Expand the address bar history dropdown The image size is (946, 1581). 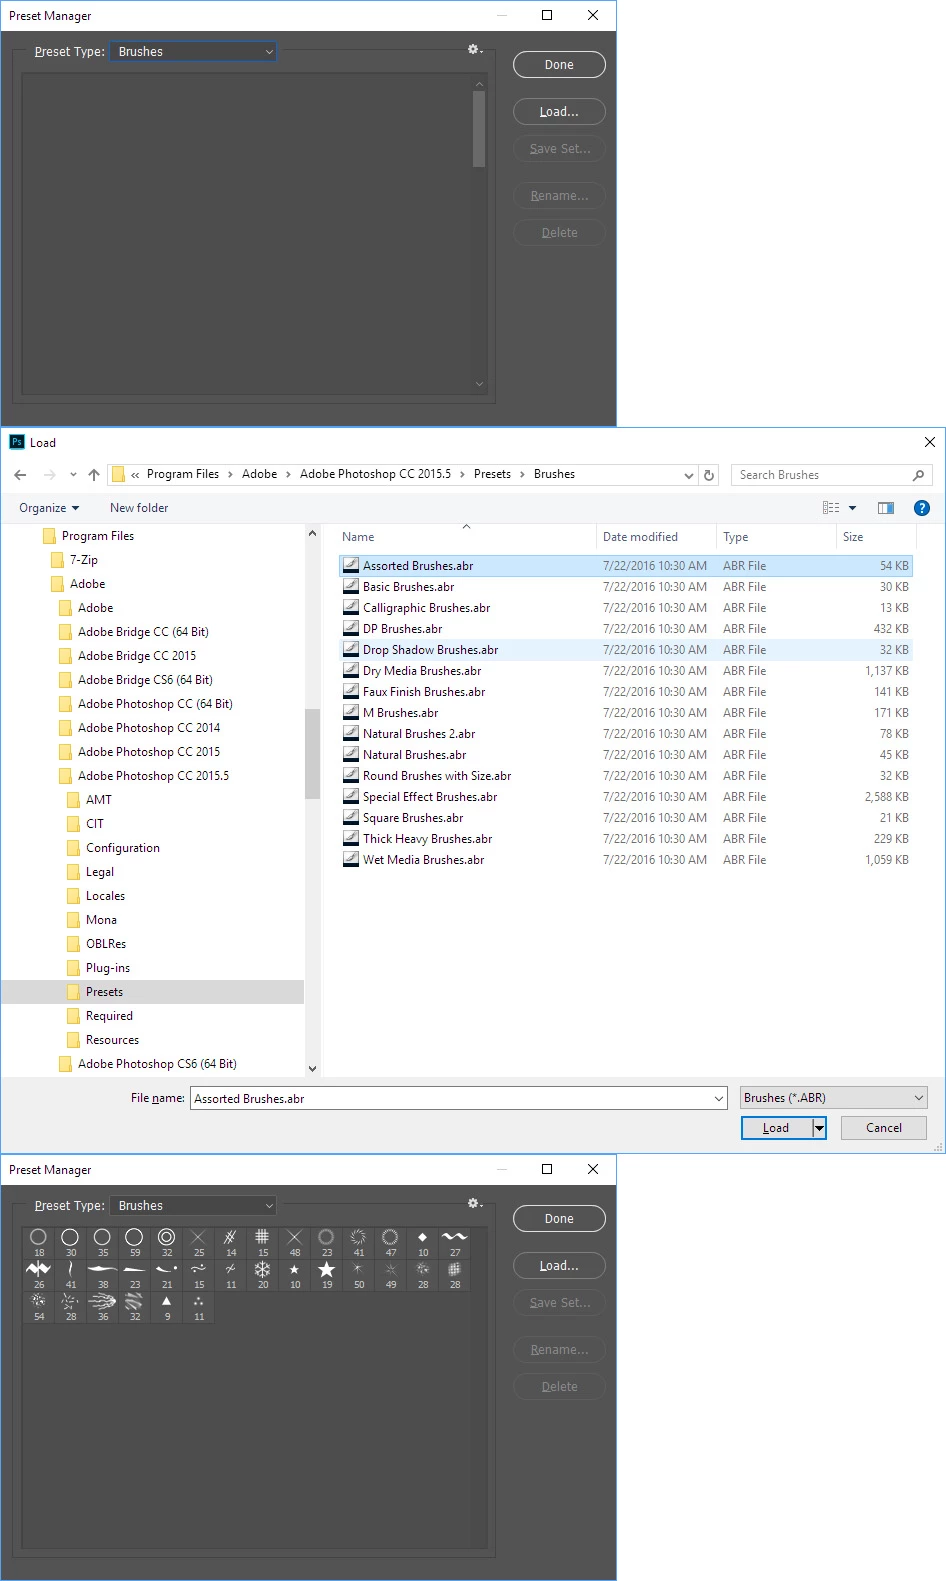(688, 476)
